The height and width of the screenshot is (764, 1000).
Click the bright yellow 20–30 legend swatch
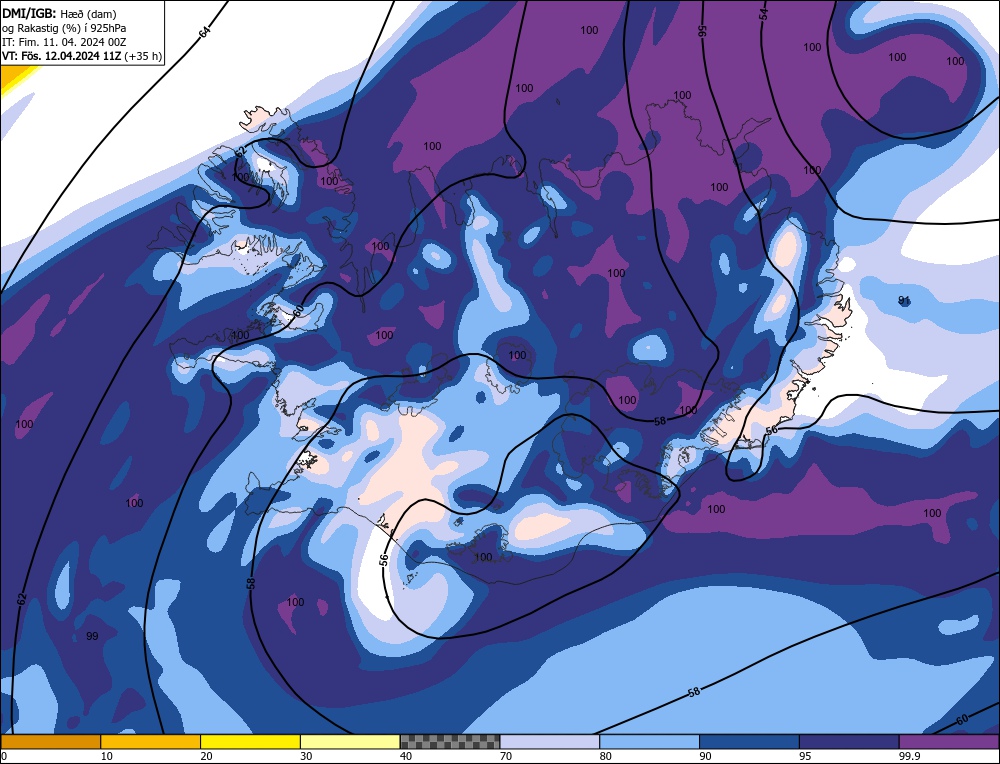tap(250, 742)
